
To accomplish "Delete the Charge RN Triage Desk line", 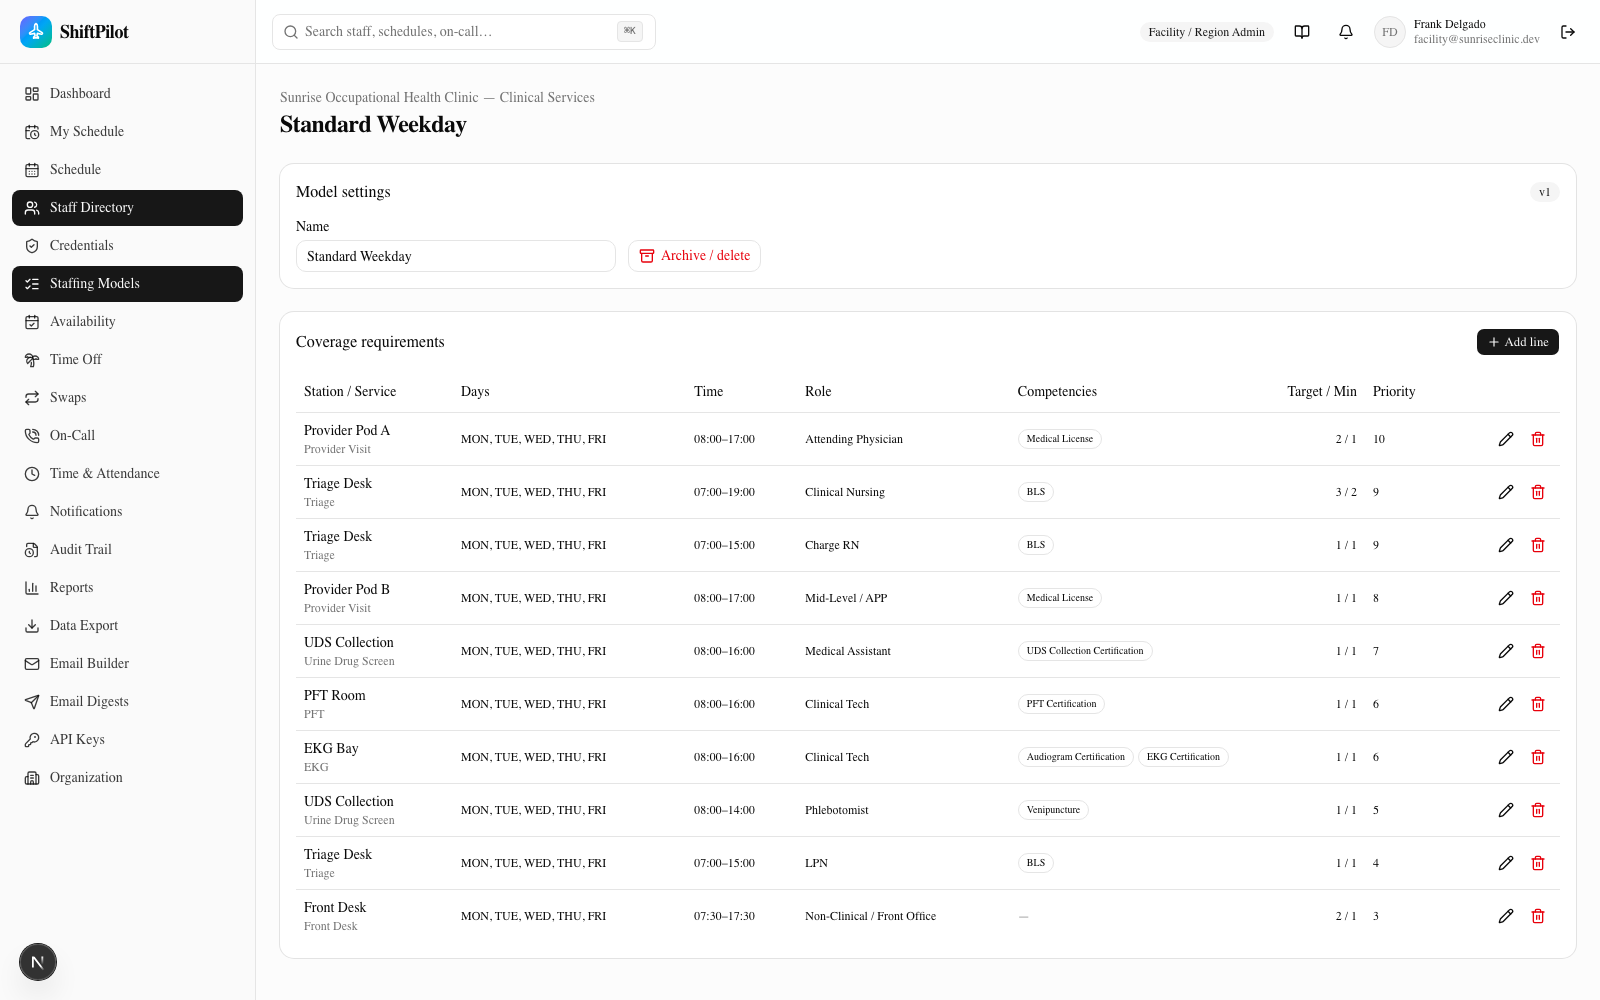I will 1538,545.
